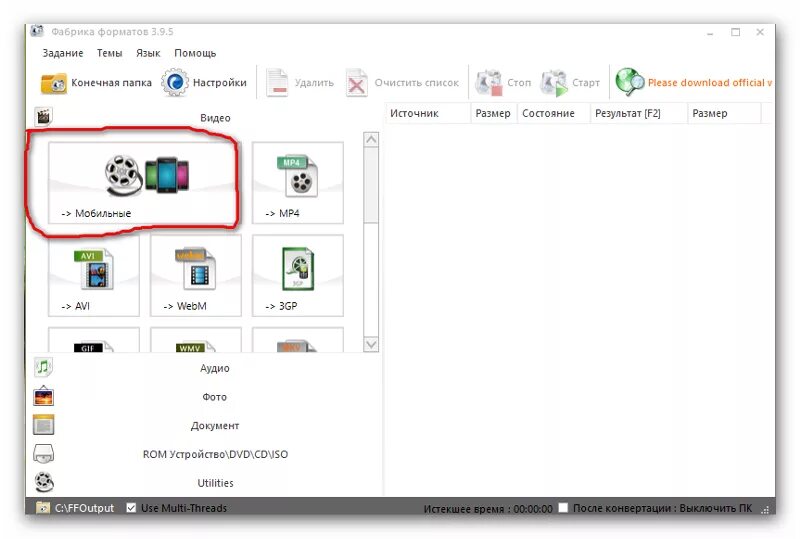Click the globe icon near download link

629,82
